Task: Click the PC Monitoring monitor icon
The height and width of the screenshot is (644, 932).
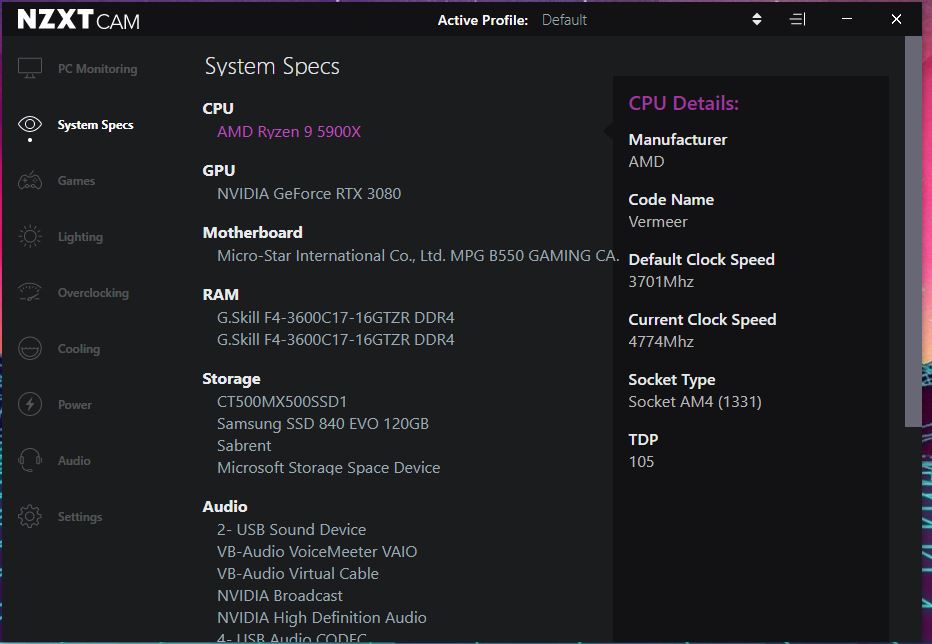Action: coord(30,68)
